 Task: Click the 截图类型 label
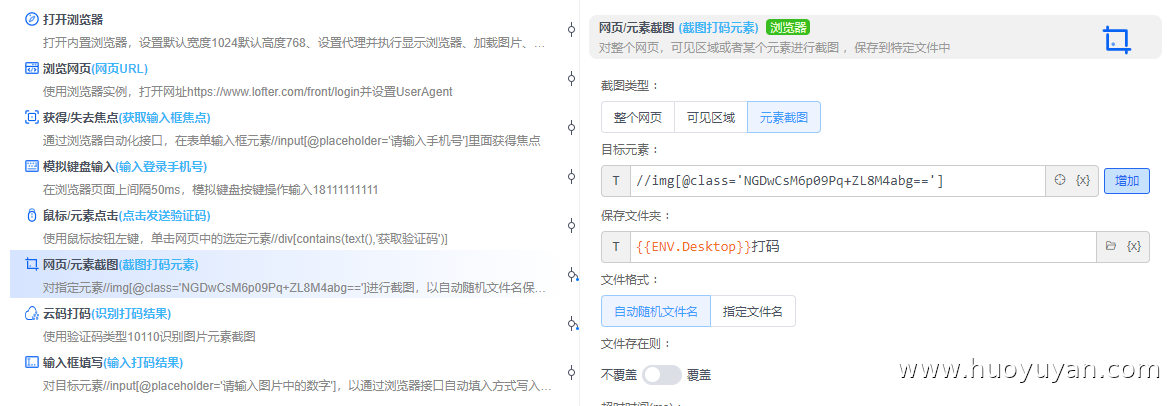click(630, 85)
